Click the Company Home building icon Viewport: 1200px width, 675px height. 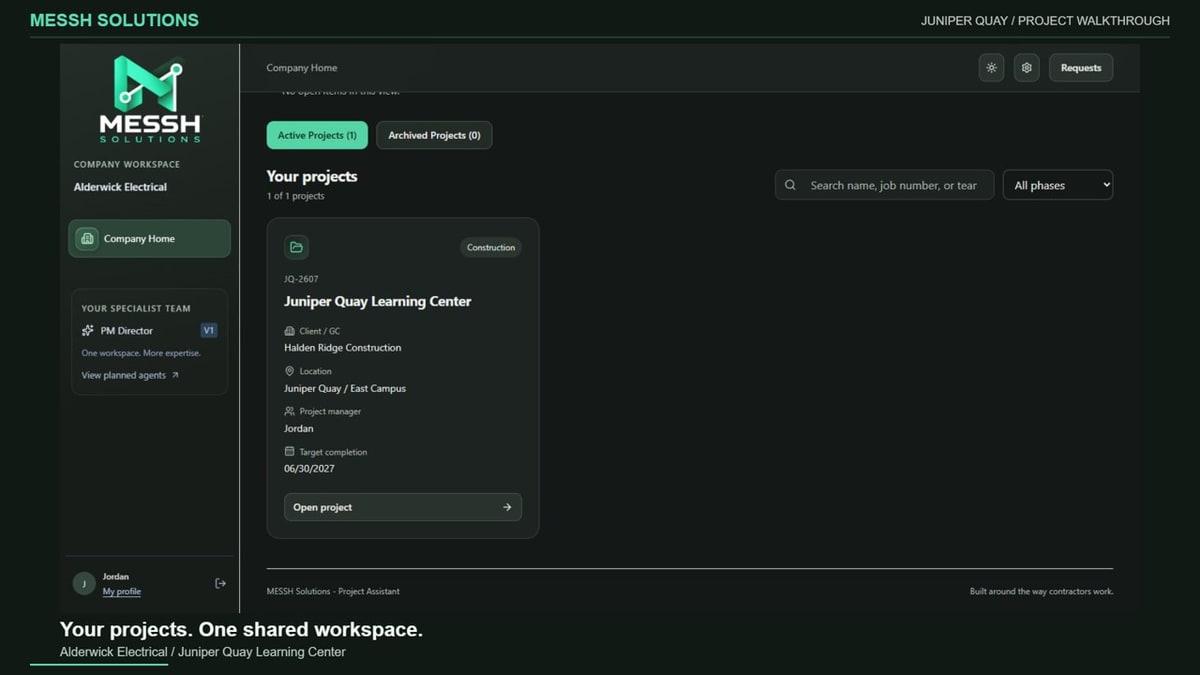coord(87,239)
